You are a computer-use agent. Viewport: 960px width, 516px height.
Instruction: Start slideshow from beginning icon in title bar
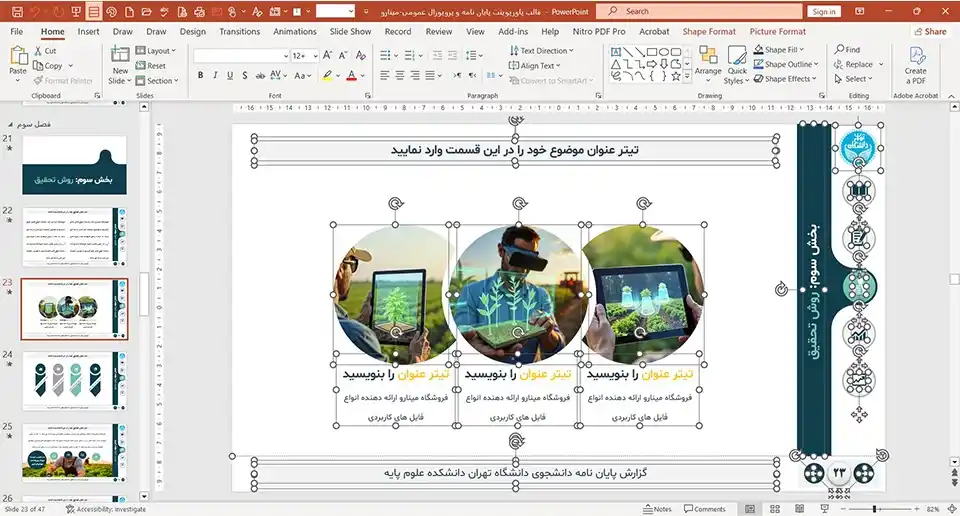tap(76, 12)
